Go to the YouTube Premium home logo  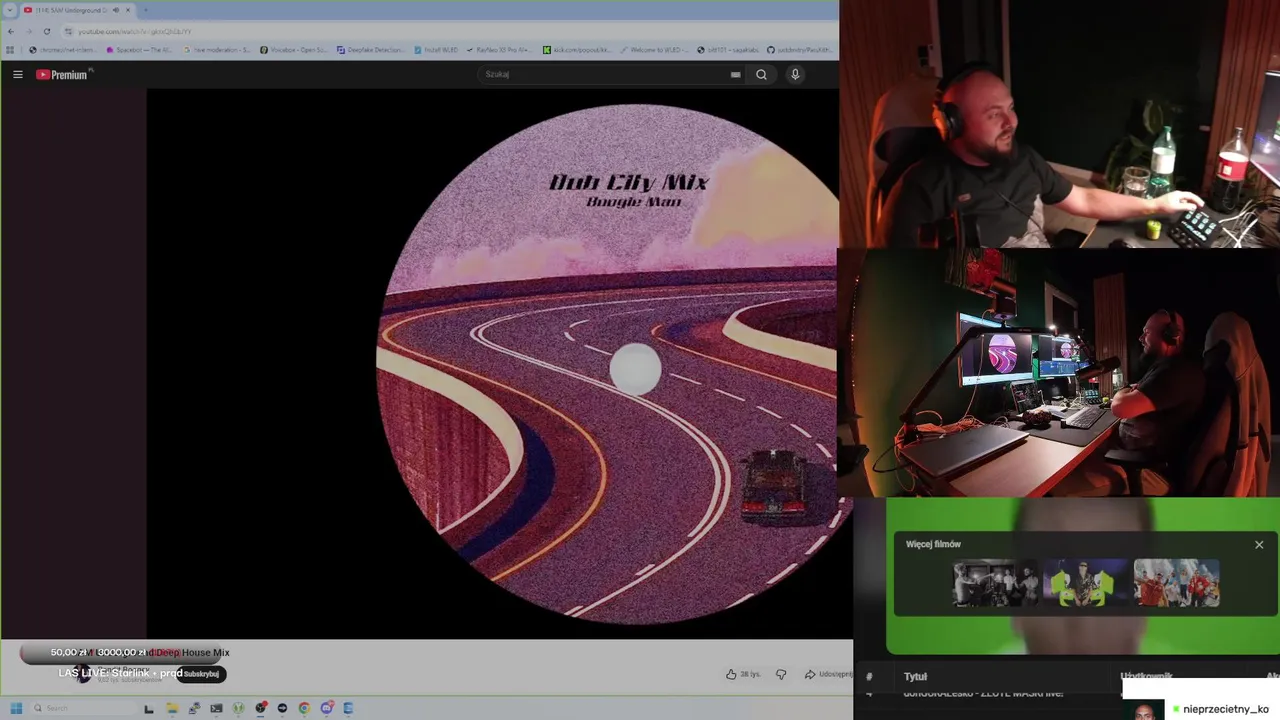click(64, 74)
